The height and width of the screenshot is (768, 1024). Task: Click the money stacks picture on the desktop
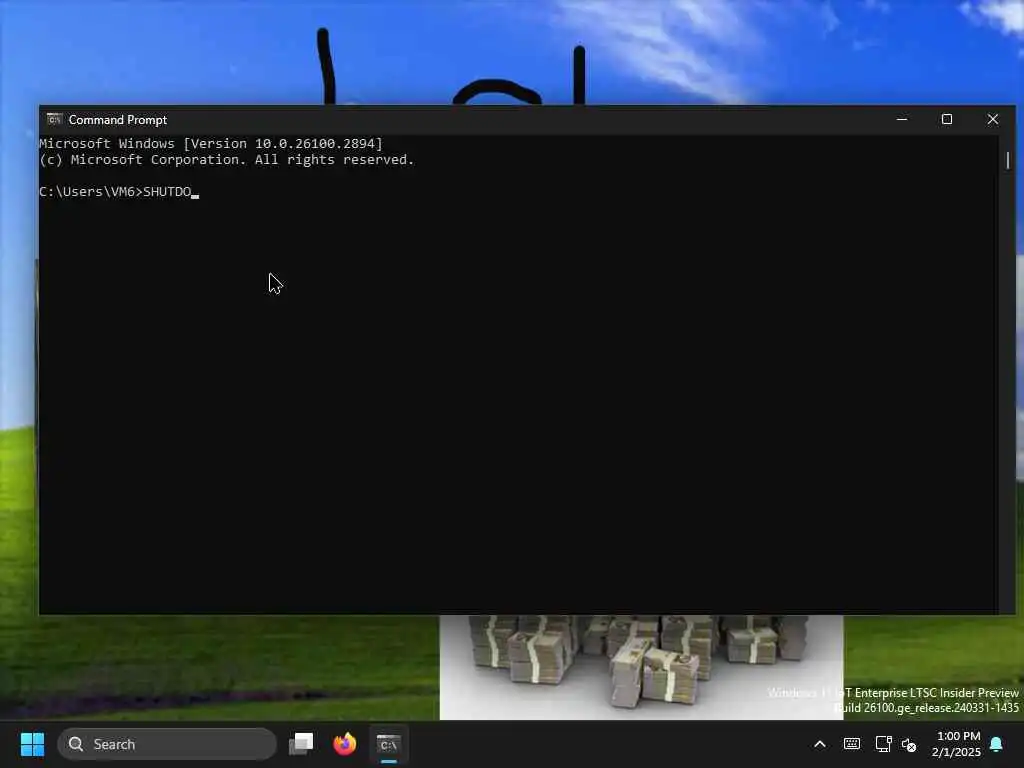tap(641, 667)
